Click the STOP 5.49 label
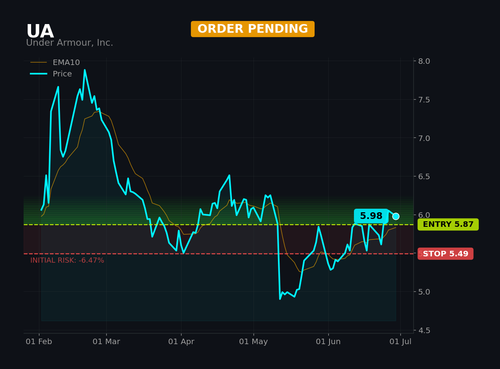Image resolution: width=500 pixels, height=369 pixels. pyautogui.click(x=445, y=254)
